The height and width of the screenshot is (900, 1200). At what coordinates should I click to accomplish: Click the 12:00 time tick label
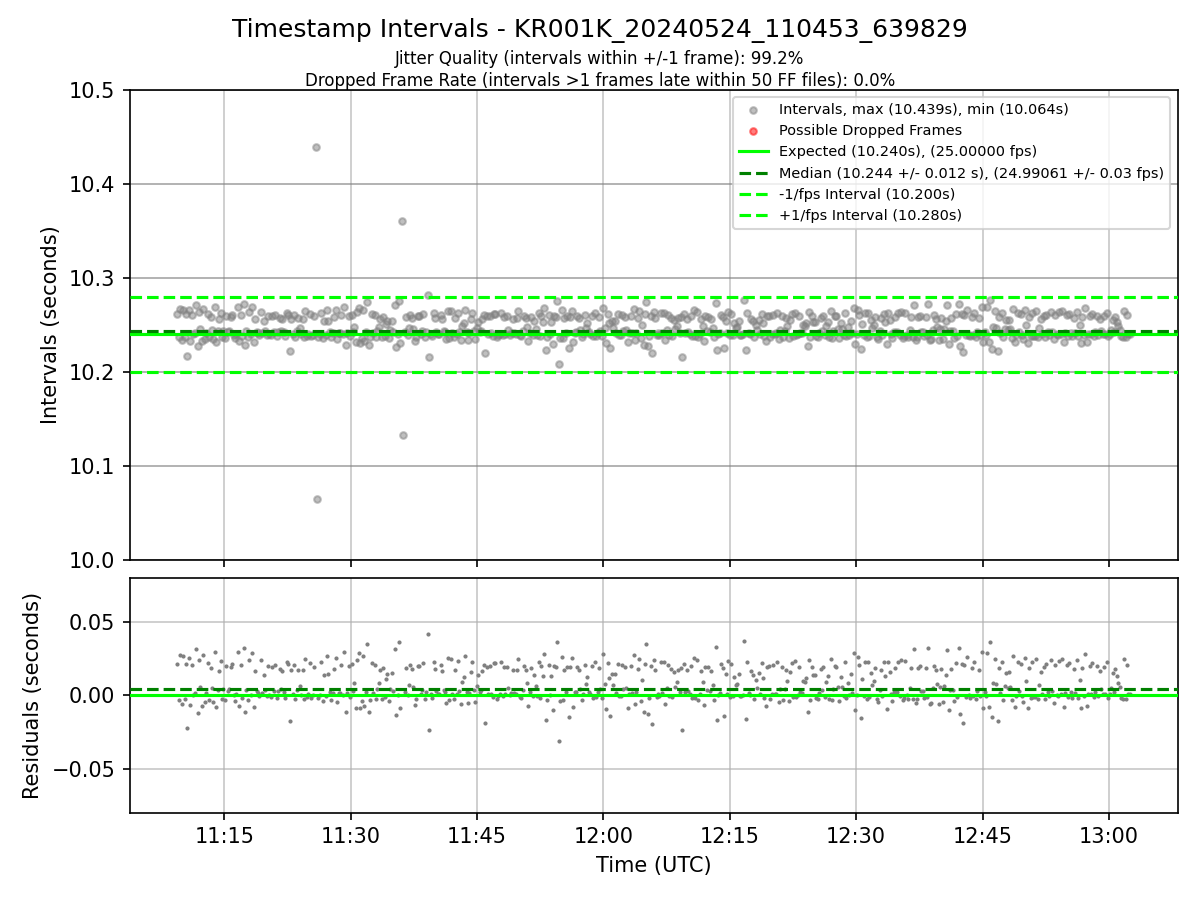(x=603, y=835)
